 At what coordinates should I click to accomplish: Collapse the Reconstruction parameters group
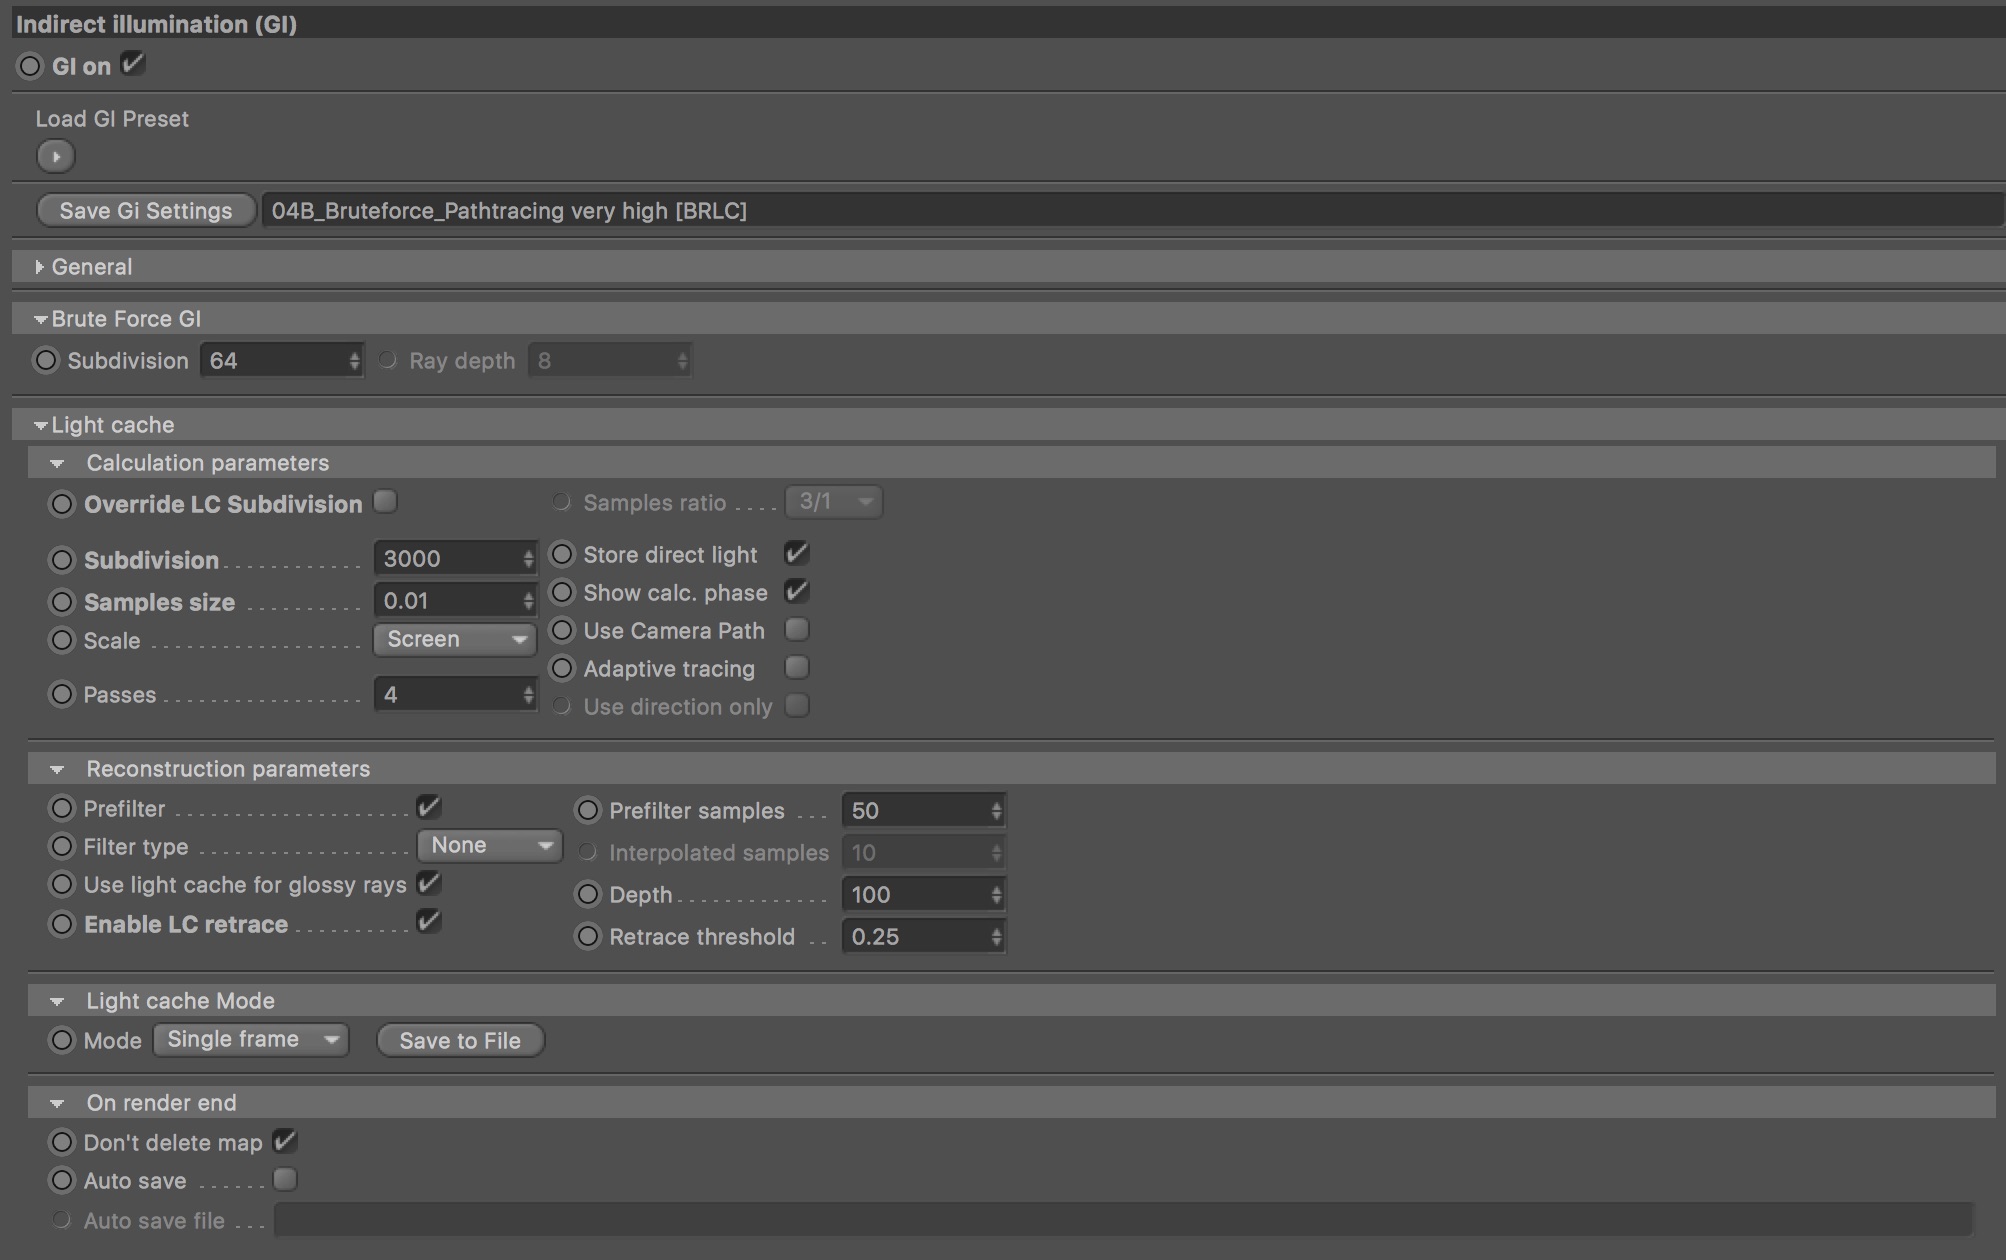click(x=57, y=769)
